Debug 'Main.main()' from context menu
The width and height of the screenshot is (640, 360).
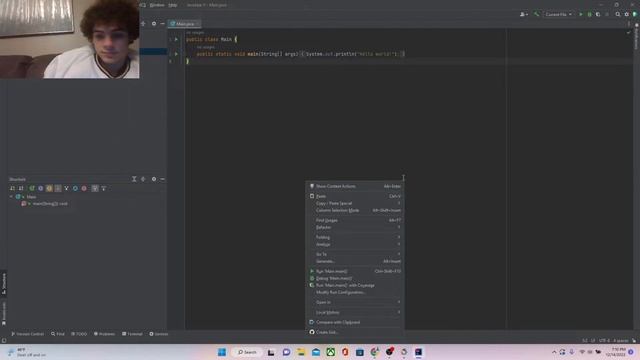[x=355, y=278]
